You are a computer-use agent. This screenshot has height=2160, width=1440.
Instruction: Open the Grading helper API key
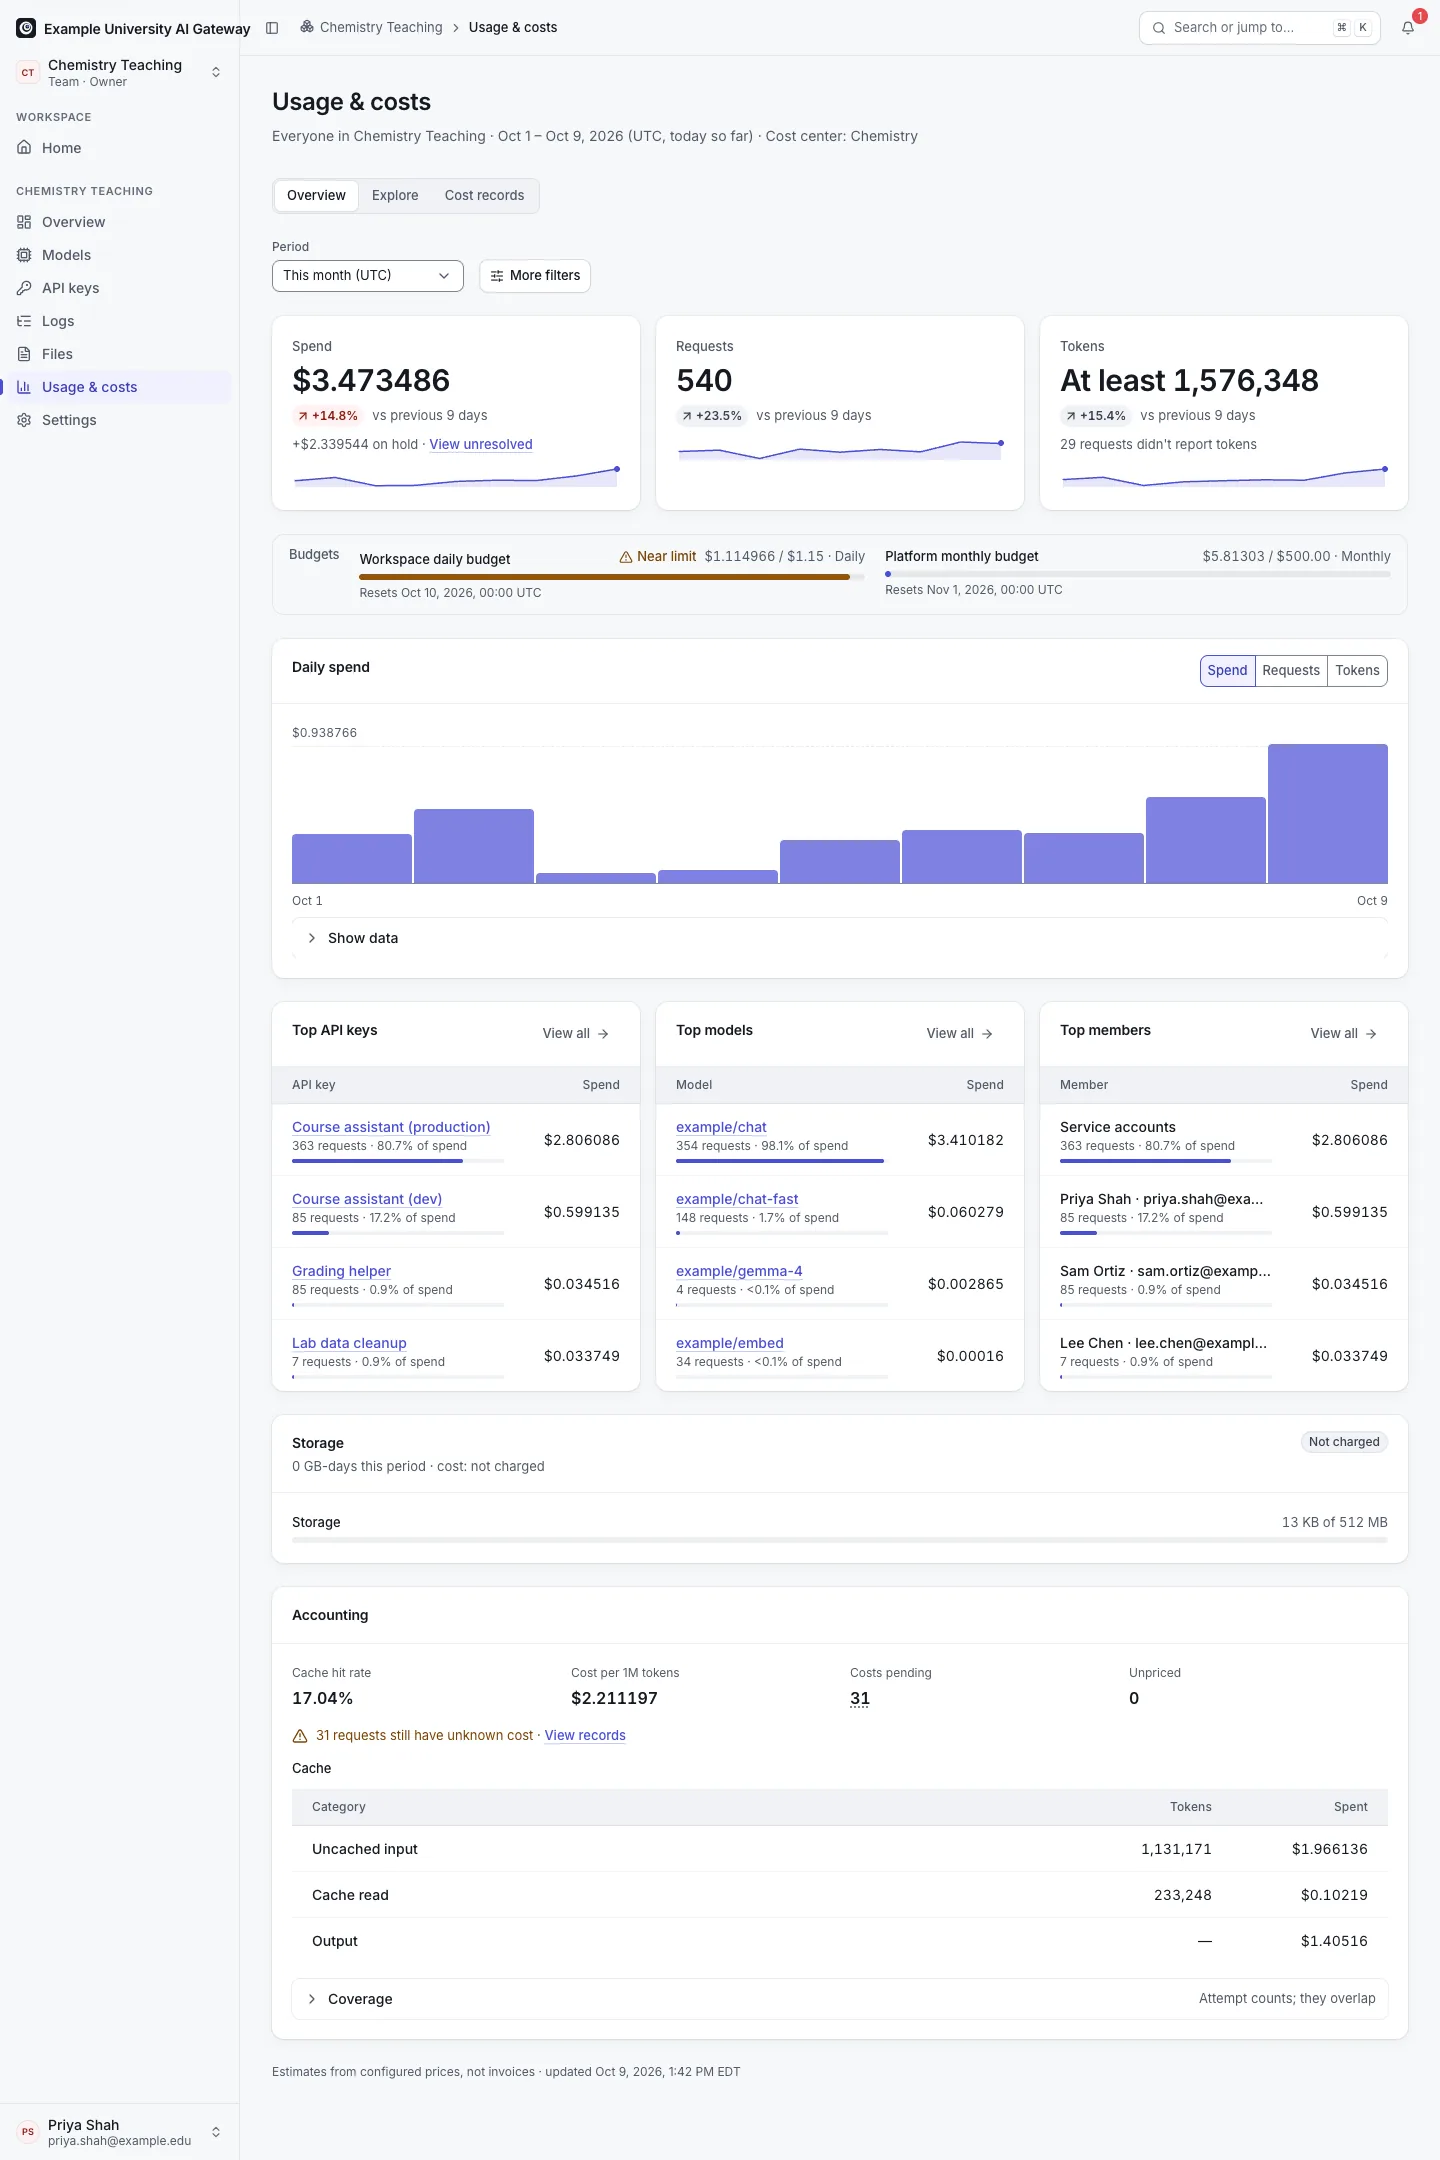point(341,1271)
